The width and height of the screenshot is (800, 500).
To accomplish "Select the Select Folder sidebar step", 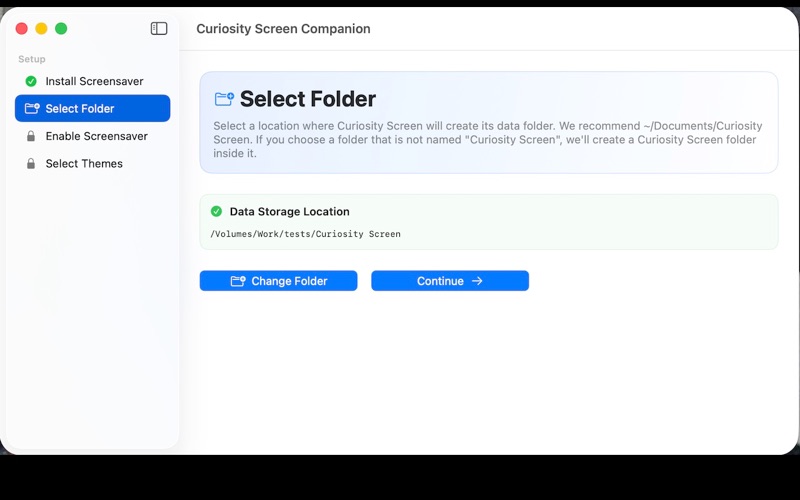I will point(92,108).
